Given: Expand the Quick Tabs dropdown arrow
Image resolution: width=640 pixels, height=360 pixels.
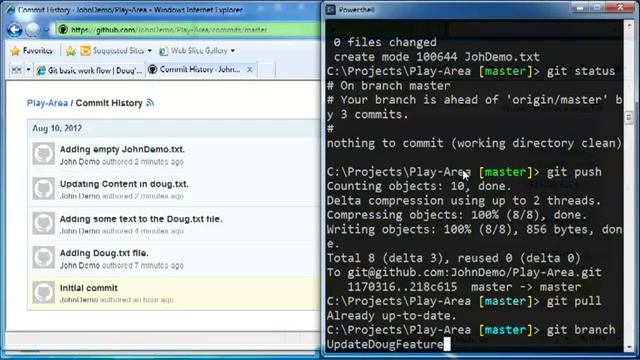Looking at the screenshot, I should click(x=28, y=70).
